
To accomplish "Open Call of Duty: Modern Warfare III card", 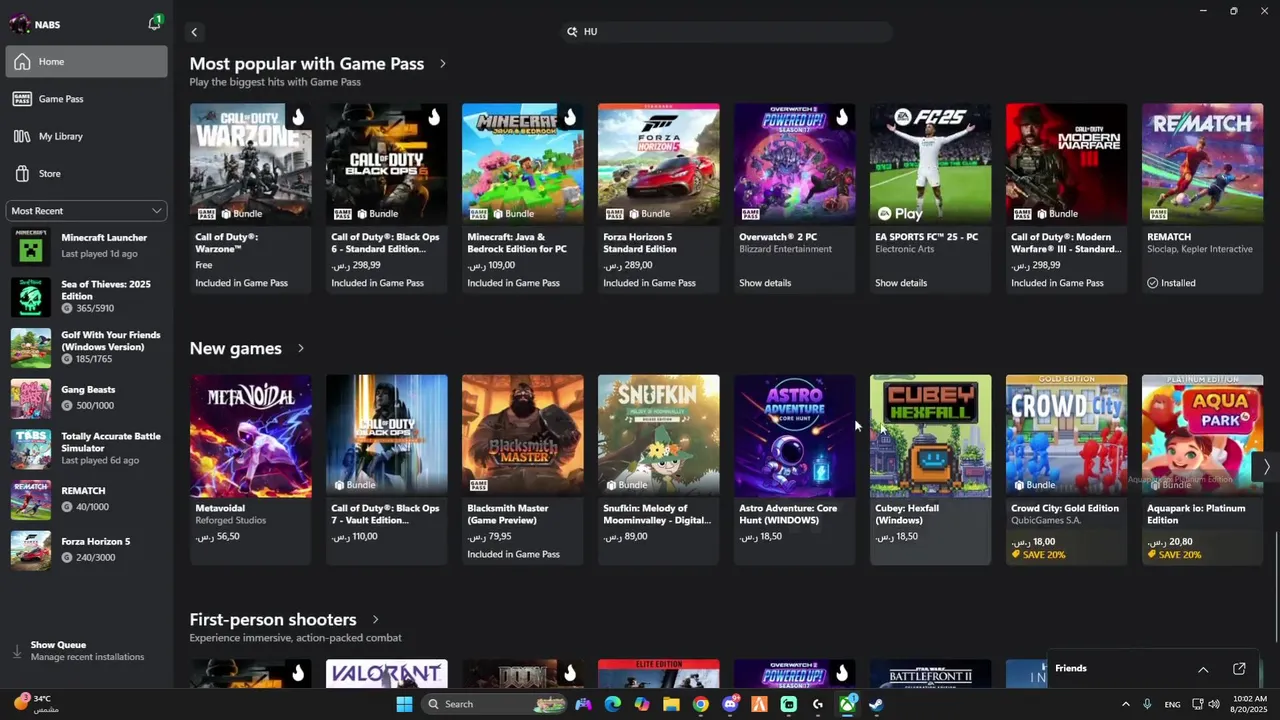I will [x=1067, y=198].
